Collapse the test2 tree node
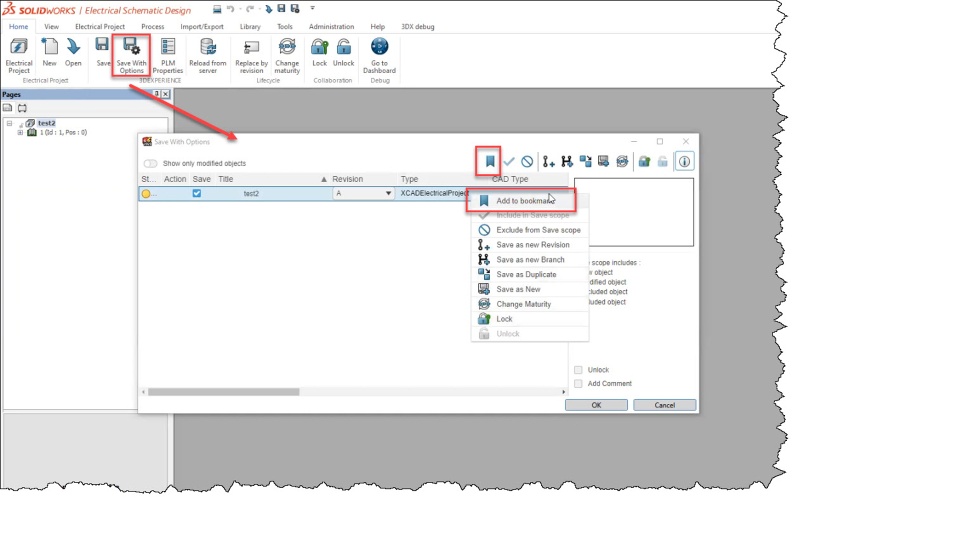960x540 pixels. pos(9,123)
